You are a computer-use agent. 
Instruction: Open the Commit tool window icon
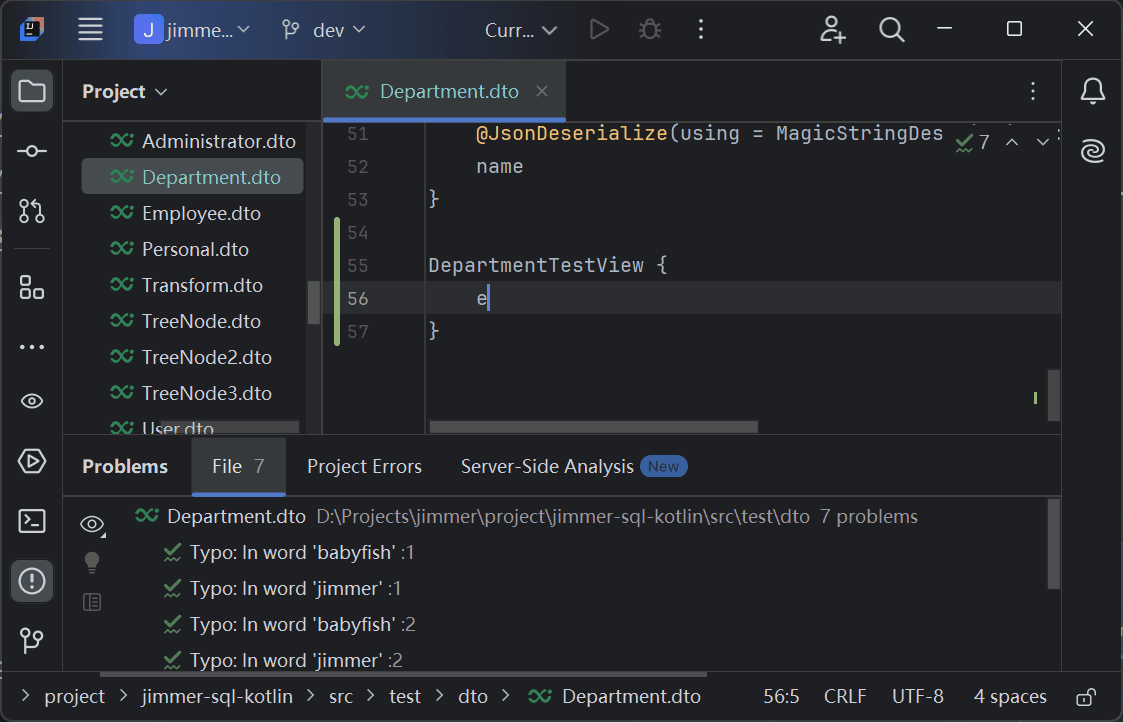tap(32, 151)
